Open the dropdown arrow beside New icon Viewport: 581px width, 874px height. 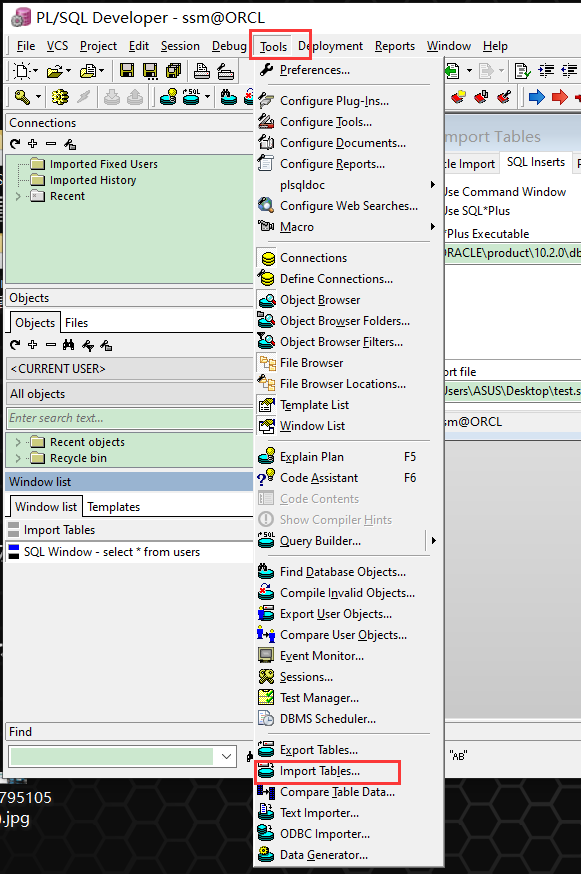tap(36, 71)
